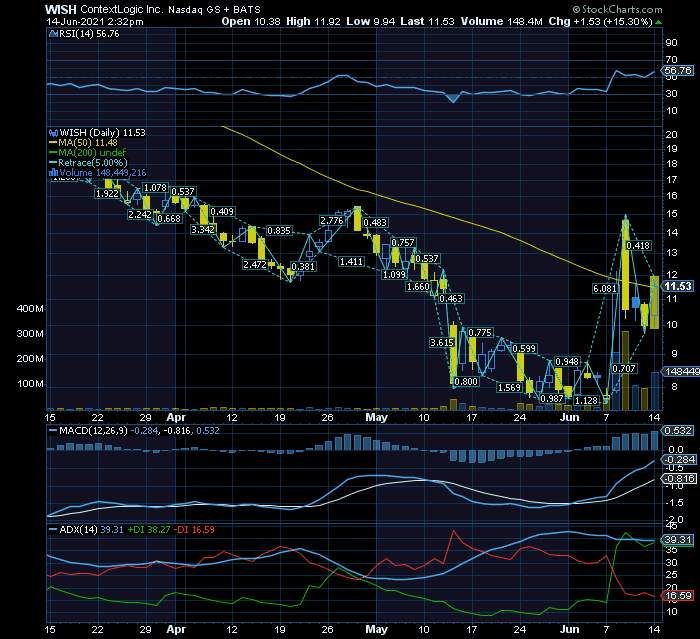Click the yellow MA(50) legend line swatch
The width and height of the screenshot is (700, 639).
pos(53,143)
